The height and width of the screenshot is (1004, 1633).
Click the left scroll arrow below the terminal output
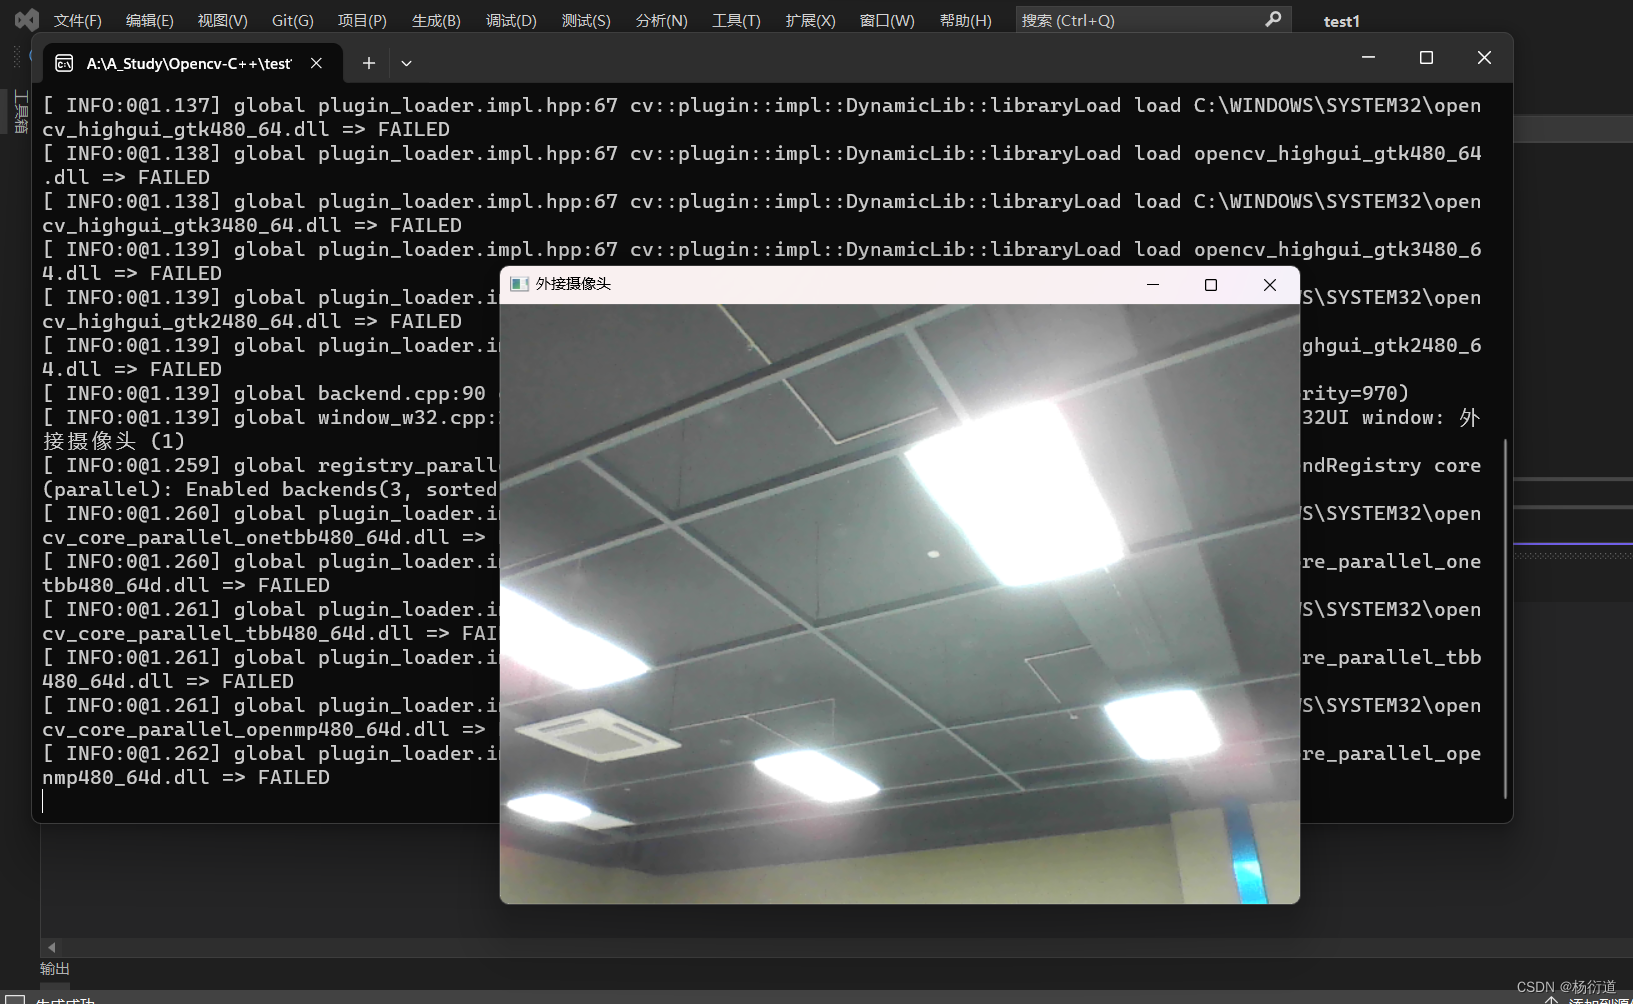click(x=50, y=947)
